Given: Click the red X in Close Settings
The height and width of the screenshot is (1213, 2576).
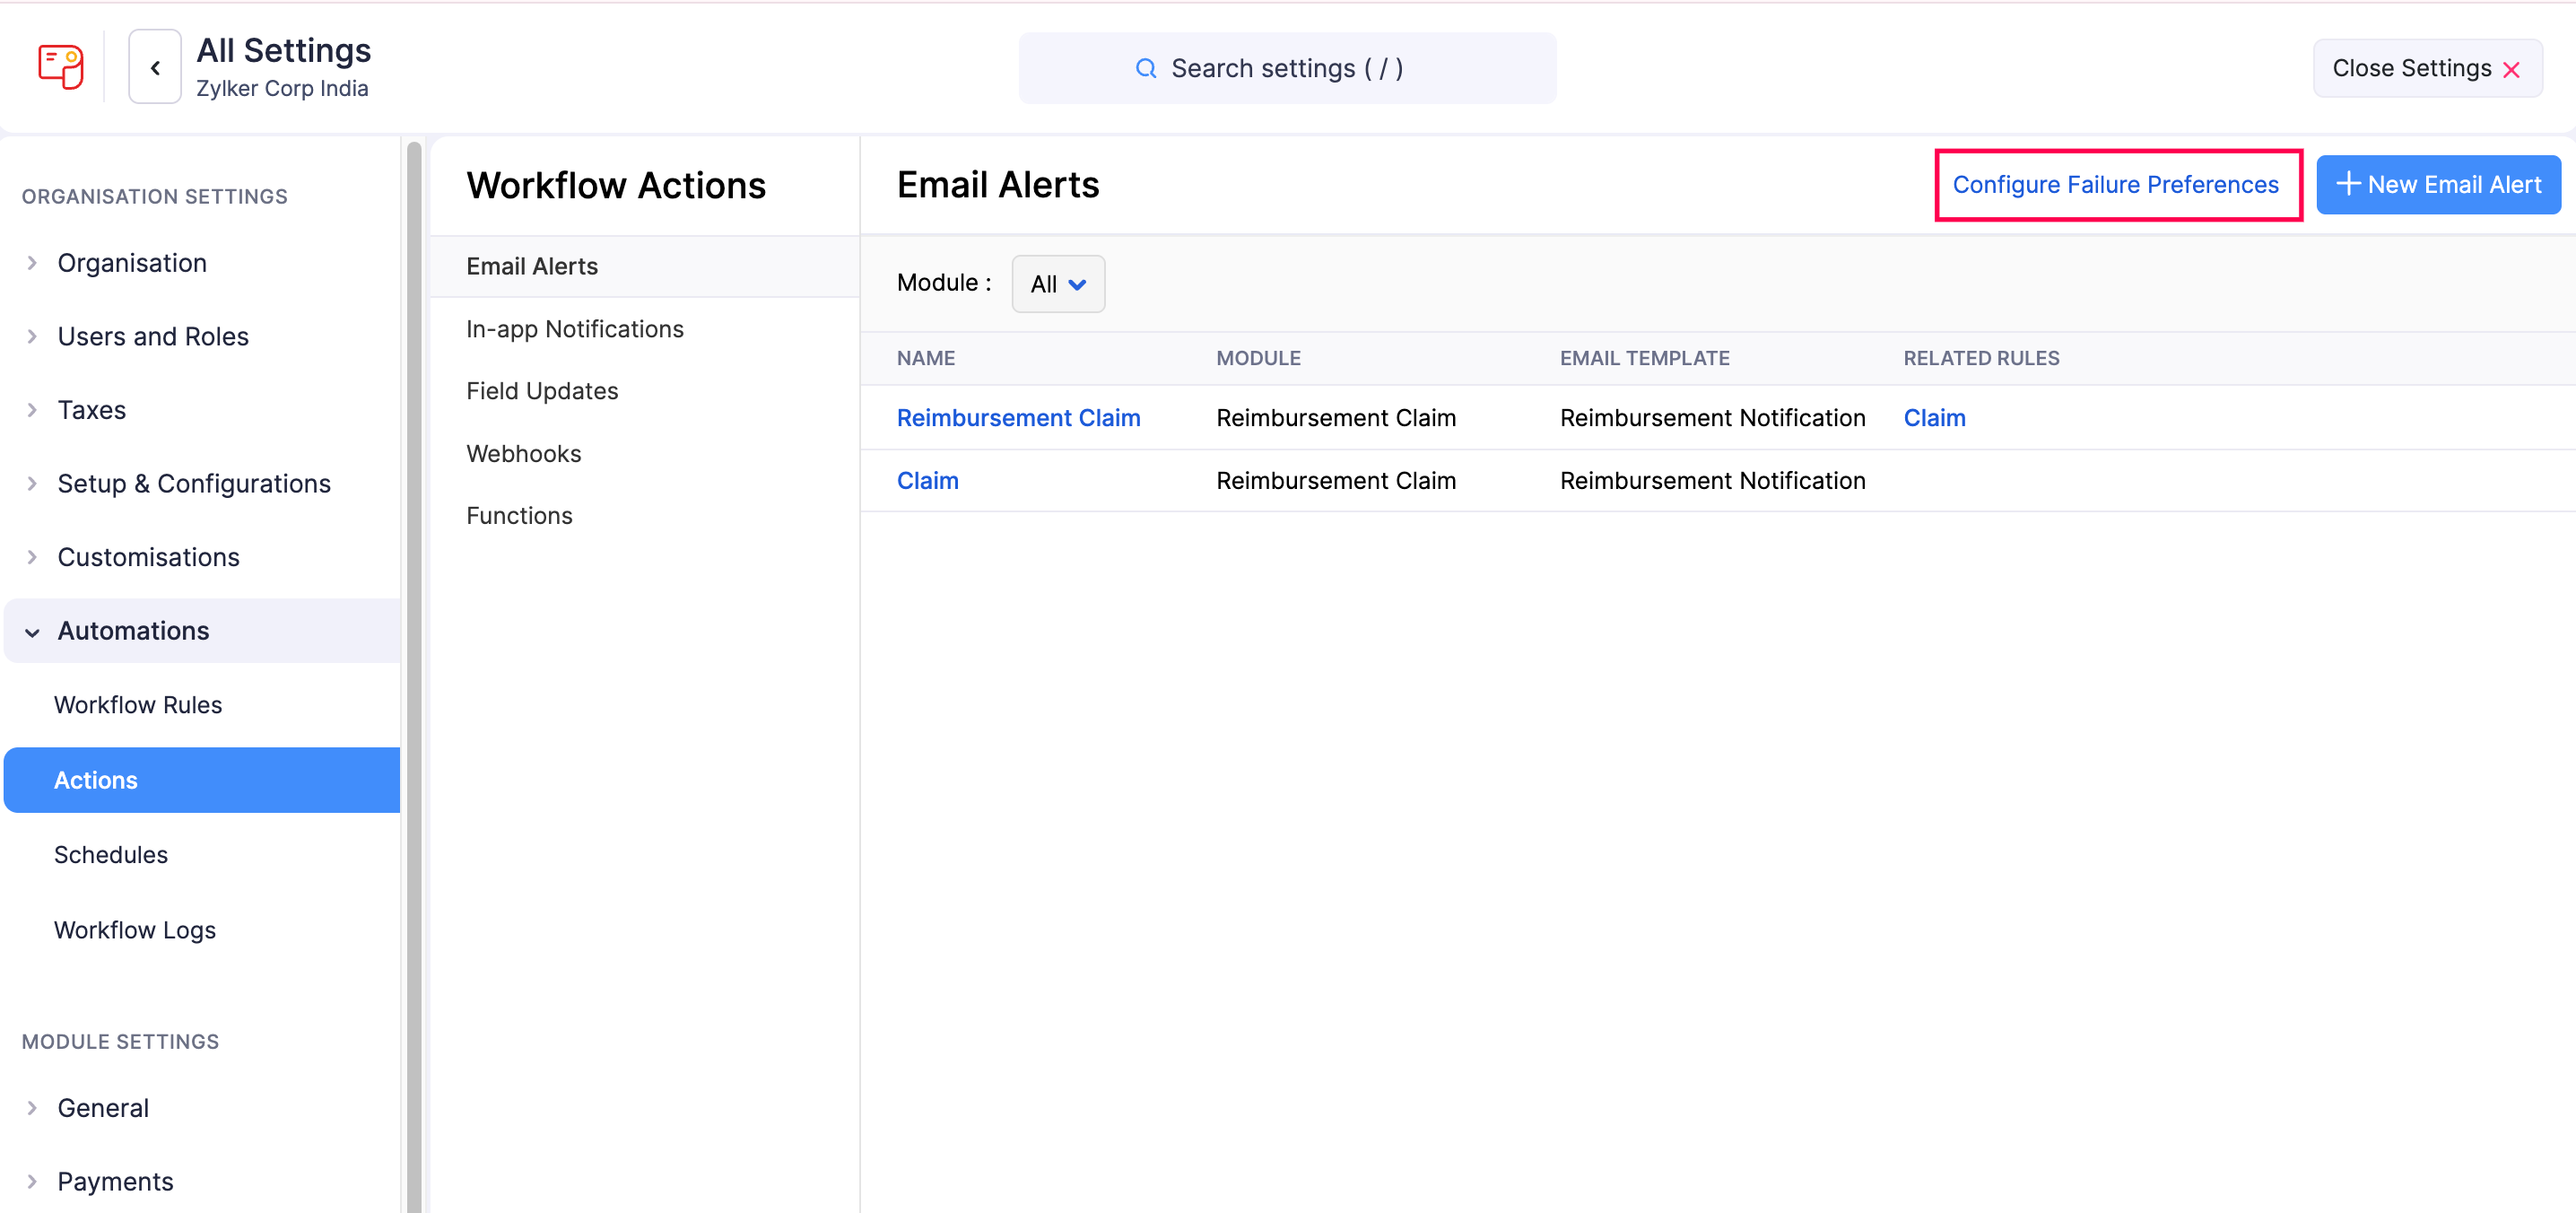Looking at the screenshot, I should click(2511, 69).
